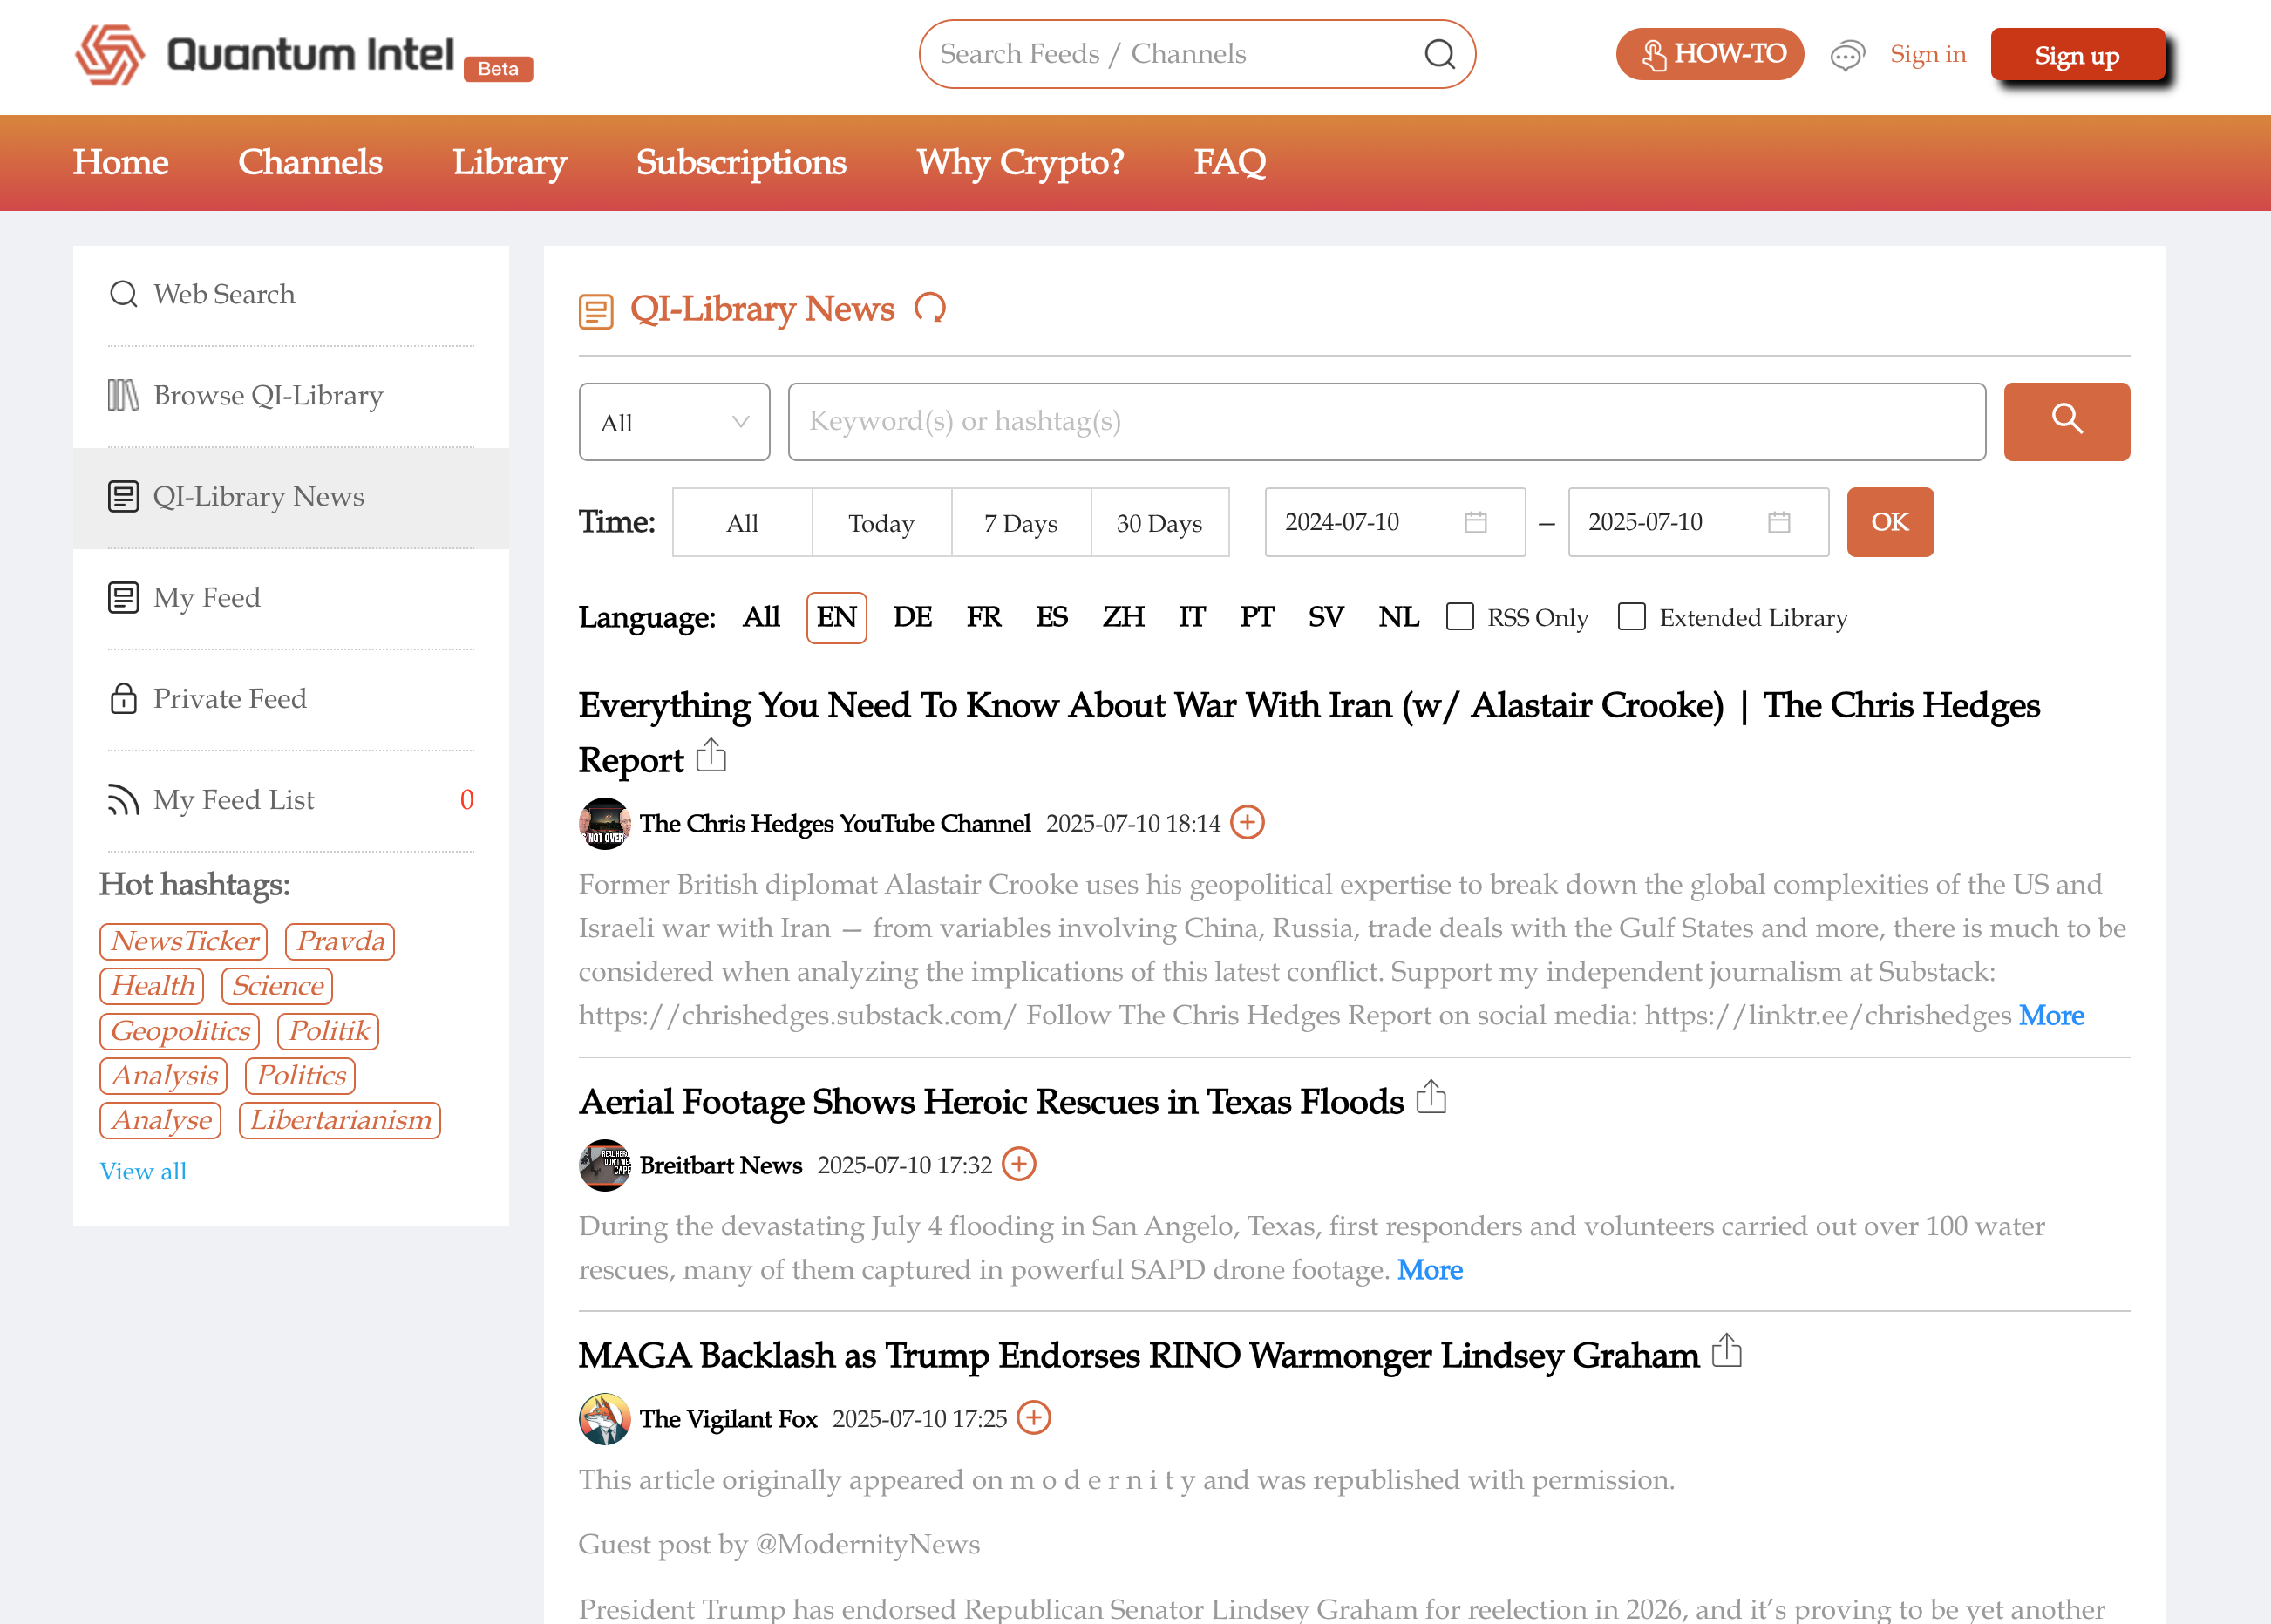Click plus icon next to Breitbart News
The width and height of the screenshot is (2271, 1624).
coord(1018,1164)
